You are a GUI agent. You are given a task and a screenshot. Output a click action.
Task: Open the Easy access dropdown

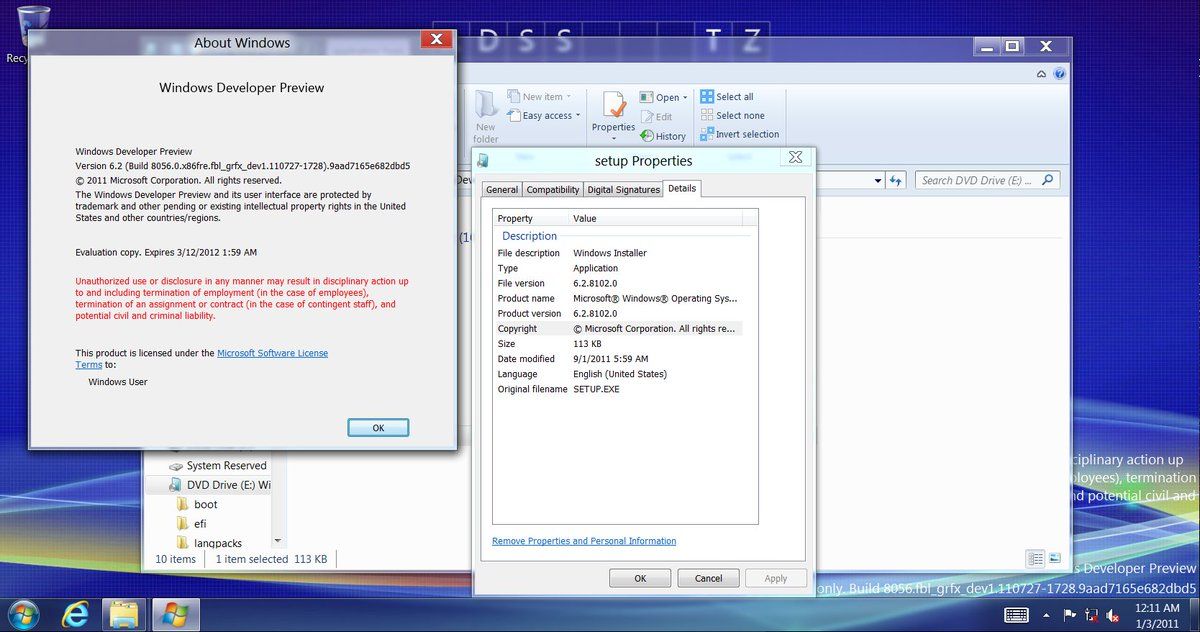pos(550,116)
